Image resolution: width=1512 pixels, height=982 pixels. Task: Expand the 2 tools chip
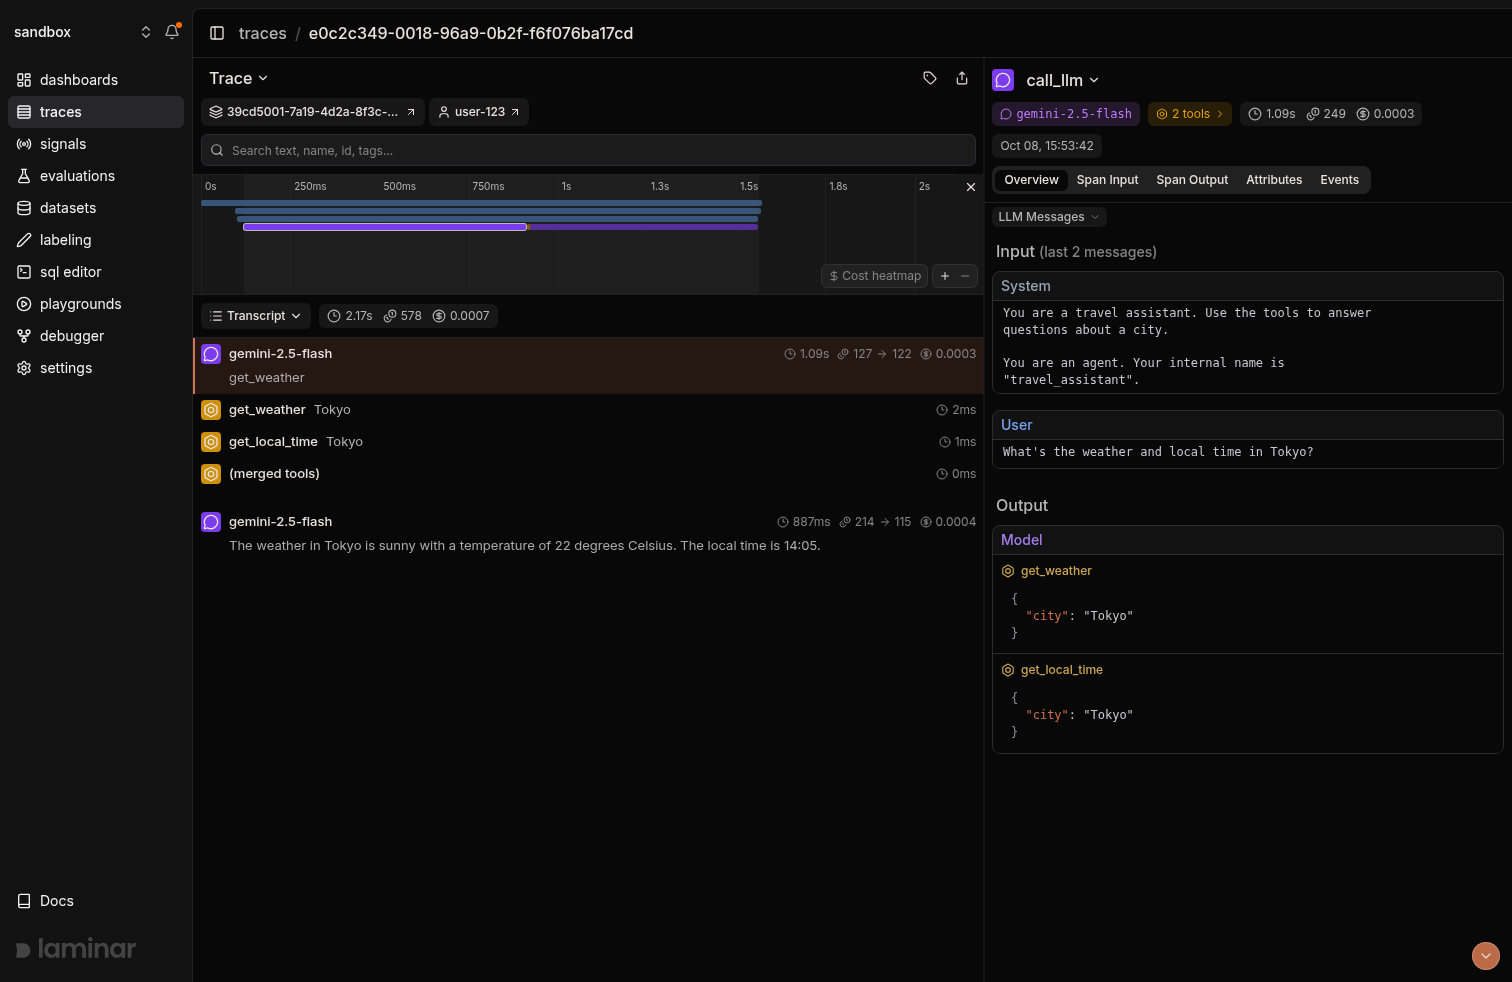point(1190,114)
